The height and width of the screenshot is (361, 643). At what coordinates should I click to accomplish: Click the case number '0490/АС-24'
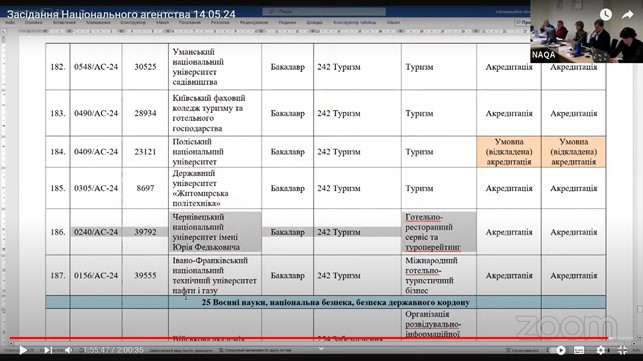(96, 113)
